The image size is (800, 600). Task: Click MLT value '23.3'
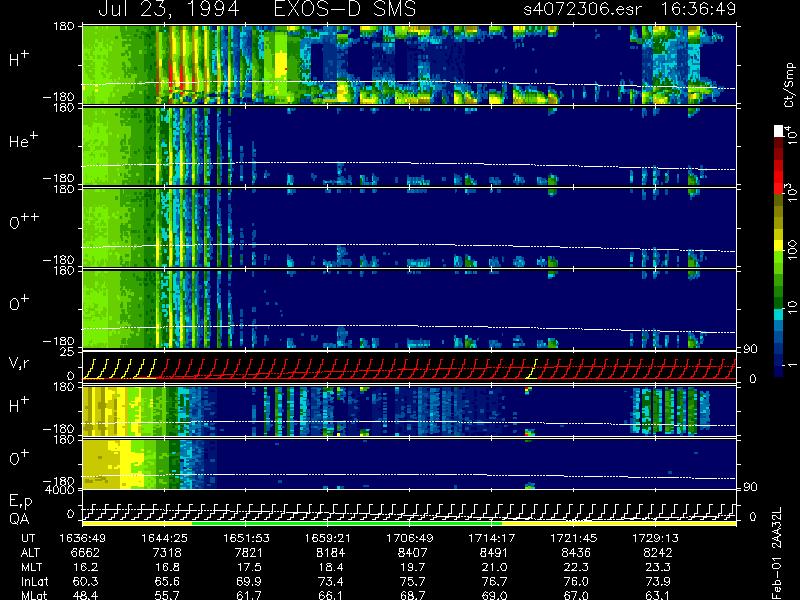click(x=658, y=567)
